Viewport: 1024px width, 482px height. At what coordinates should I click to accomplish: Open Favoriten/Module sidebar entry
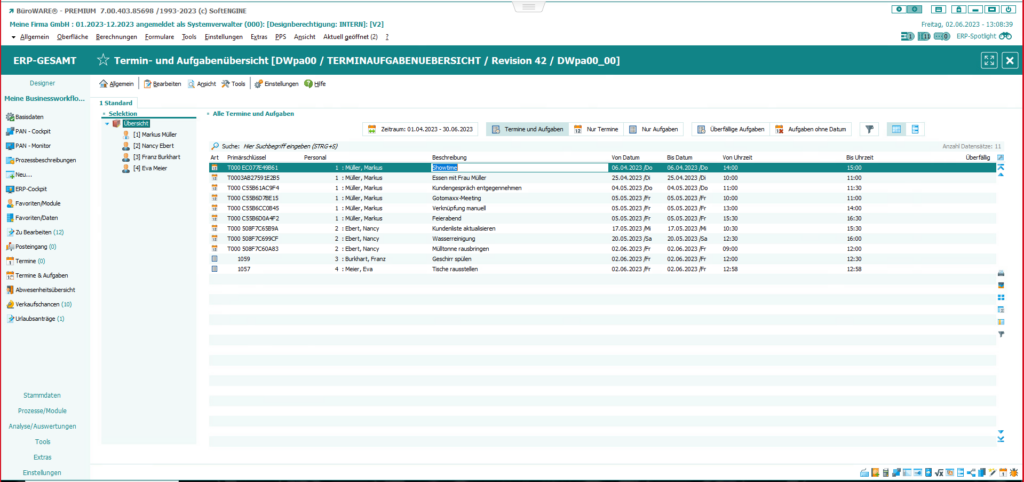[35, 203]
